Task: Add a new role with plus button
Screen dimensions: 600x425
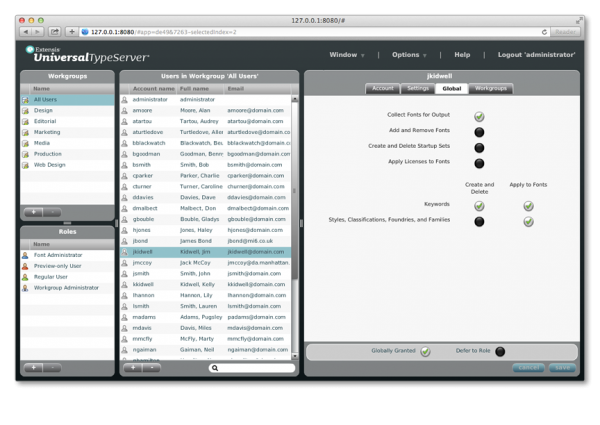Action: point(34,368)
